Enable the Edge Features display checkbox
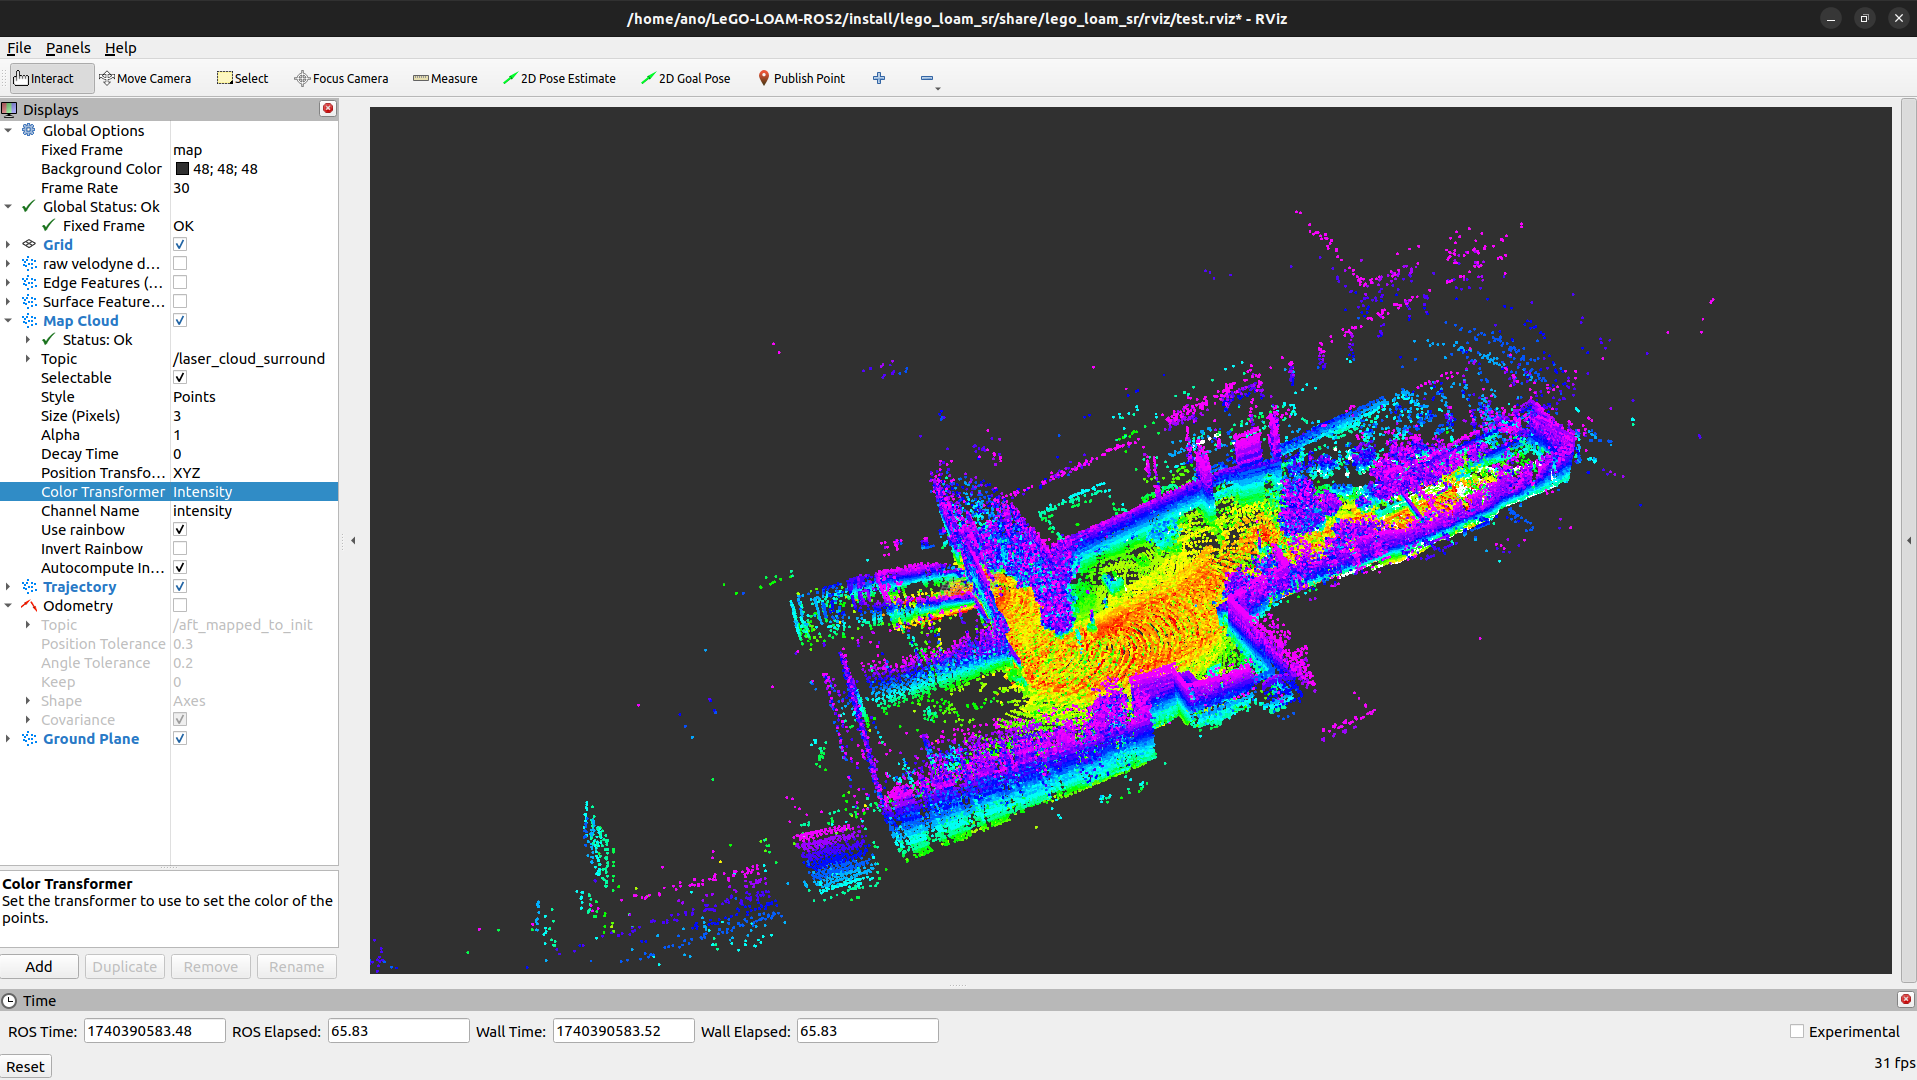The height and width of the screenshot is (1080, 1917). [180, 282]
